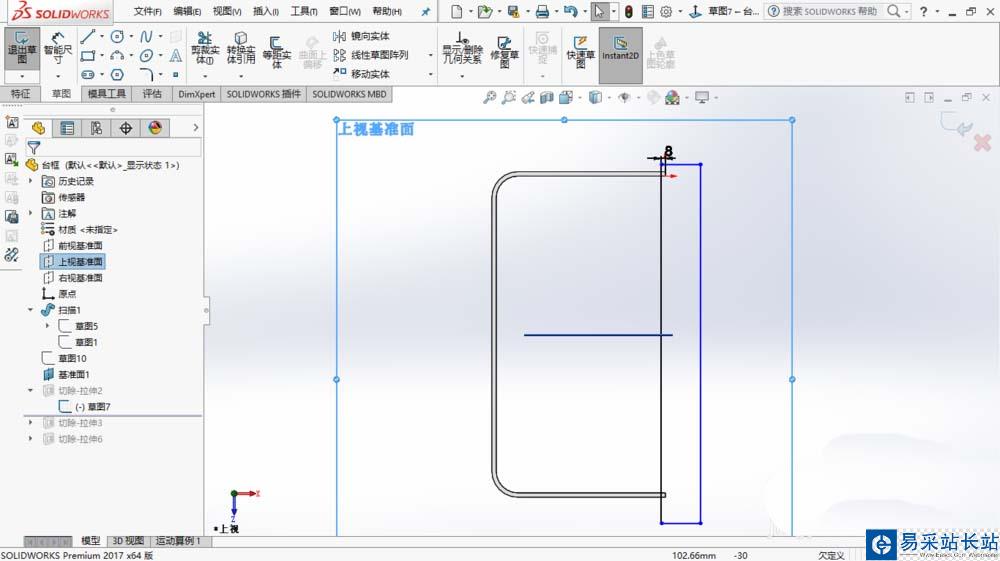This screenshot has height=561, width=1000.
Task: Select the Corner Rectangle tool
Action: 88,55
